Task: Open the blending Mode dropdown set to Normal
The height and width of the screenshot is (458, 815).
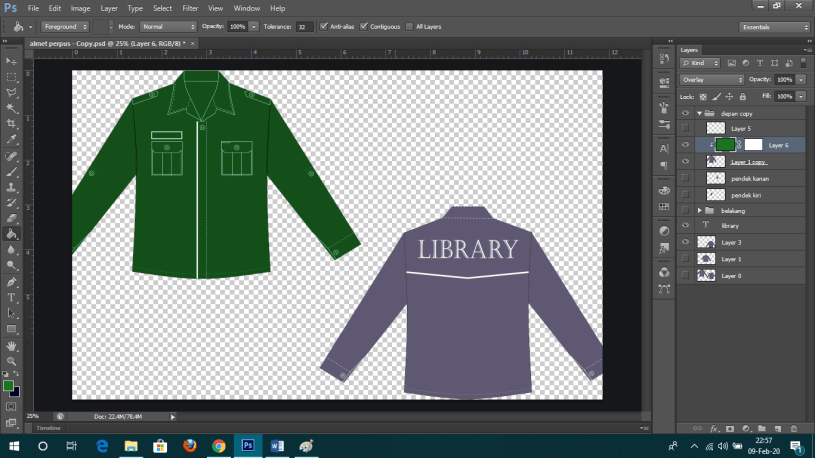Action: click(x=167, y=26)
